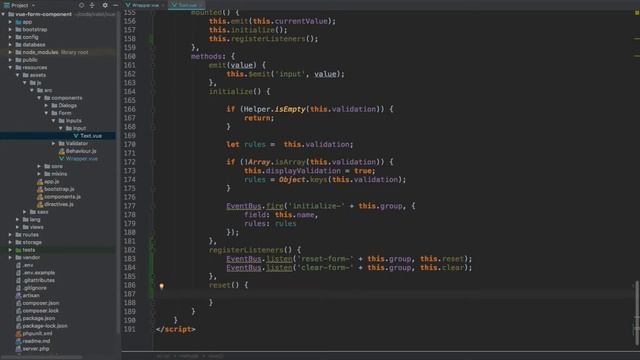
Task: Click the JS file icon of bootstrap.js
Action: 40,189
